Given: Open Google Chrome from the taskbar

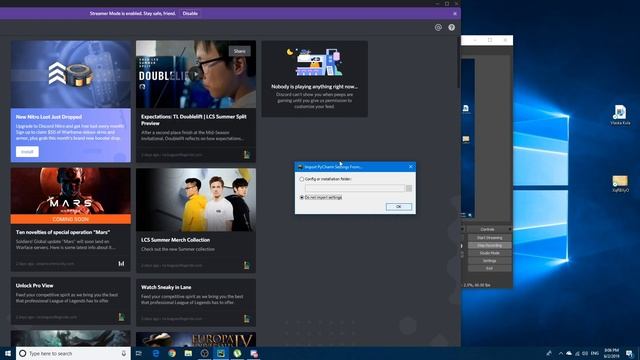Looking at the screenshot, I should pos(172,353).
